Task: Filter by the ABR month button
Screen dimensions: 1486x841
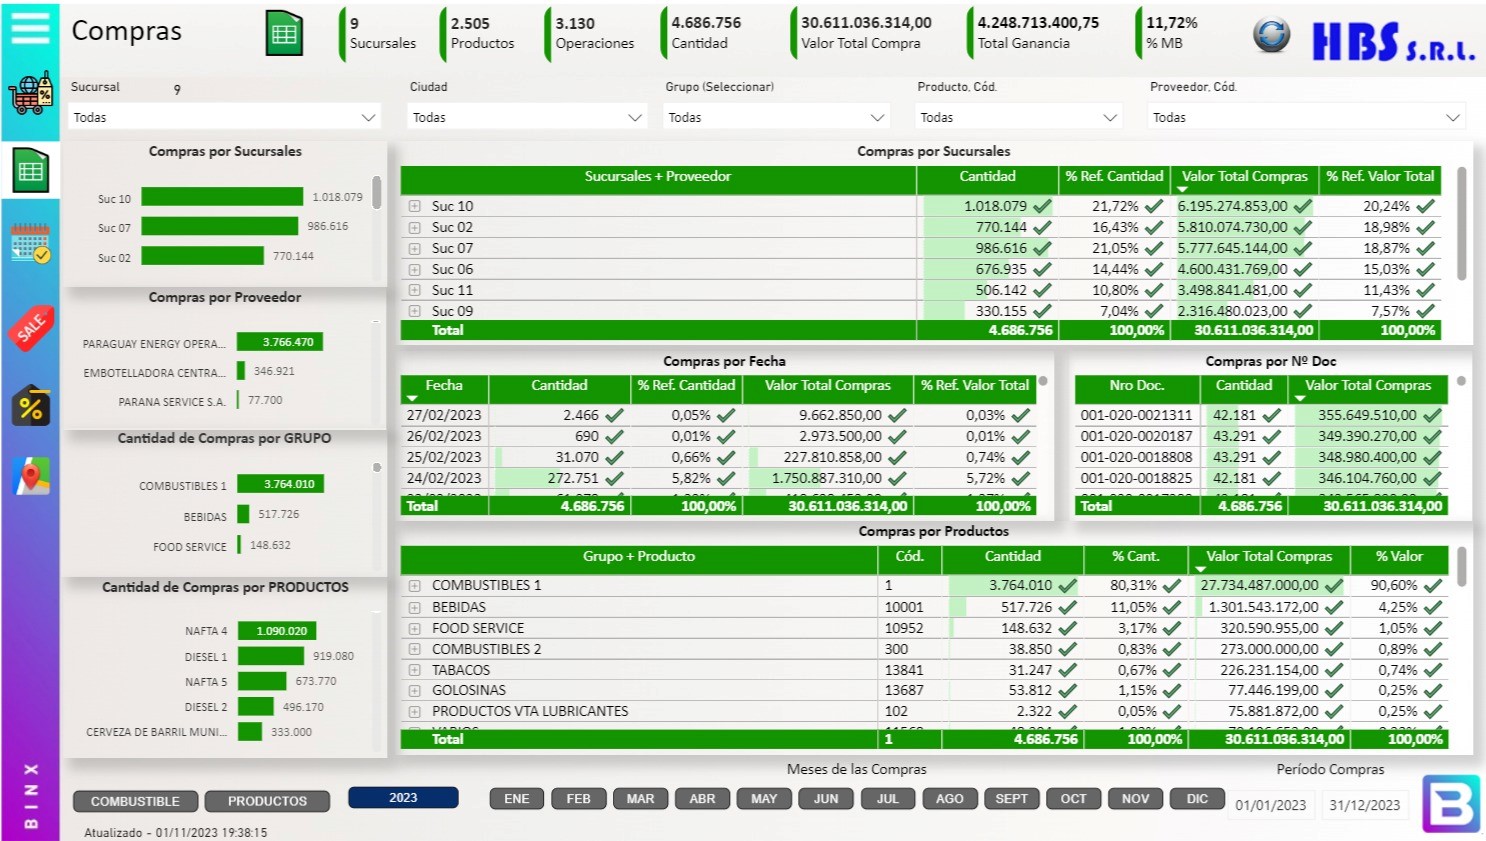Action: pyautogui.click(x=703, y=798)
